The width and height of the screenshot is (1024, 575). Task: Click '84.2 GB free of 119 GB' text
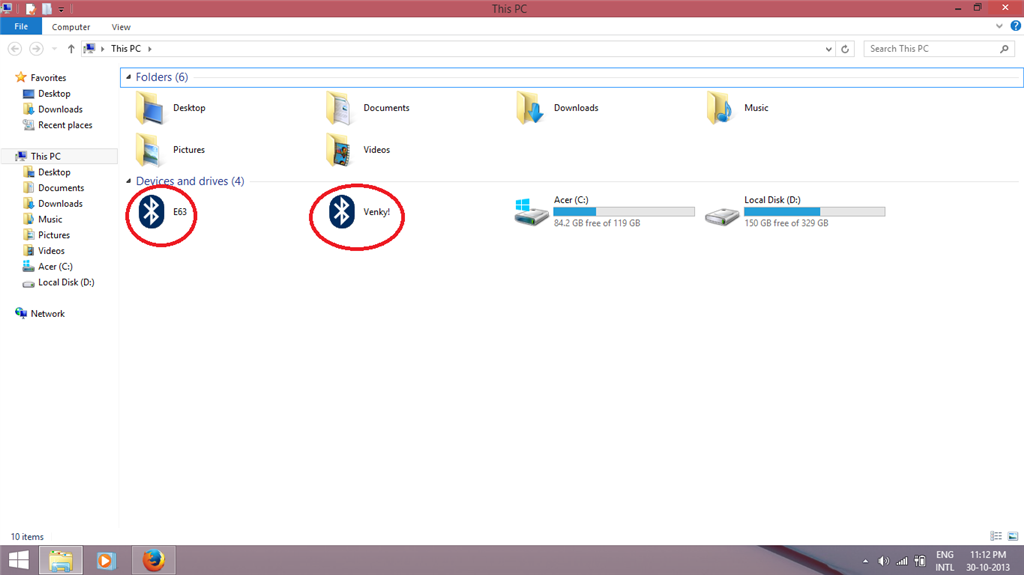click(x=597, y=223)
